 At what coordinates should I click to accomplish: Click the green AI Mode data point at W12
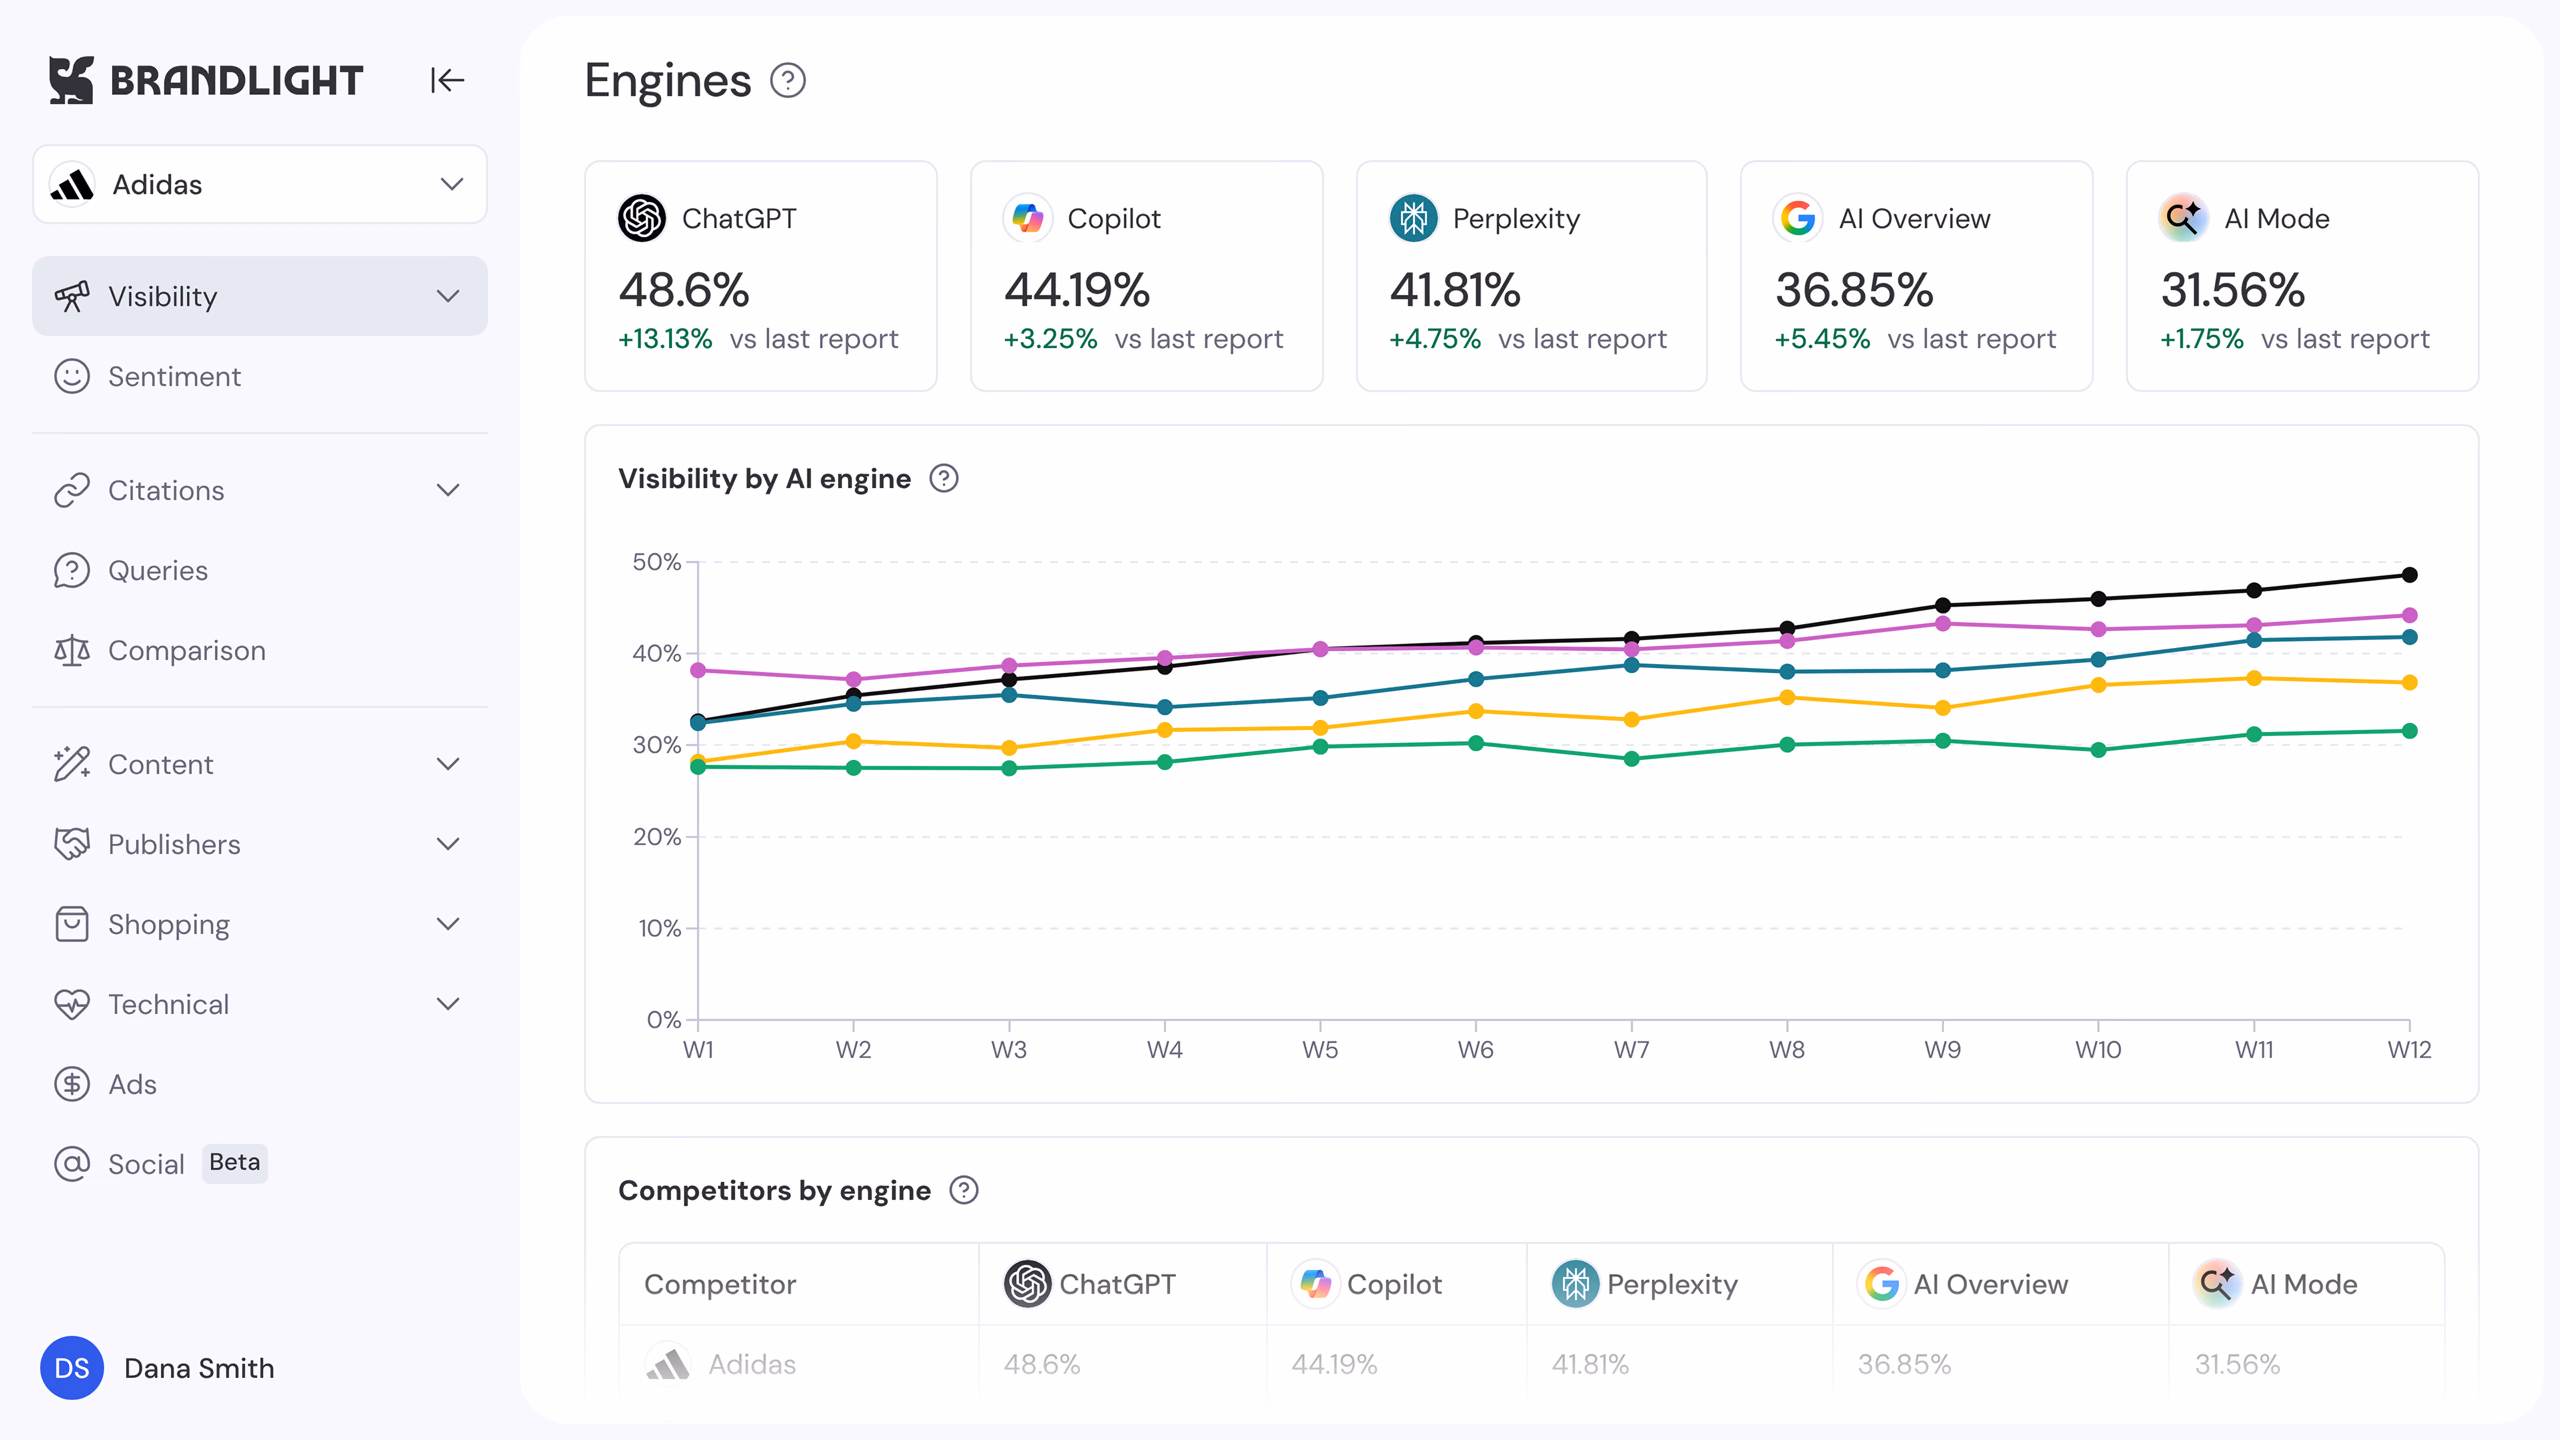pos(2410,731)
